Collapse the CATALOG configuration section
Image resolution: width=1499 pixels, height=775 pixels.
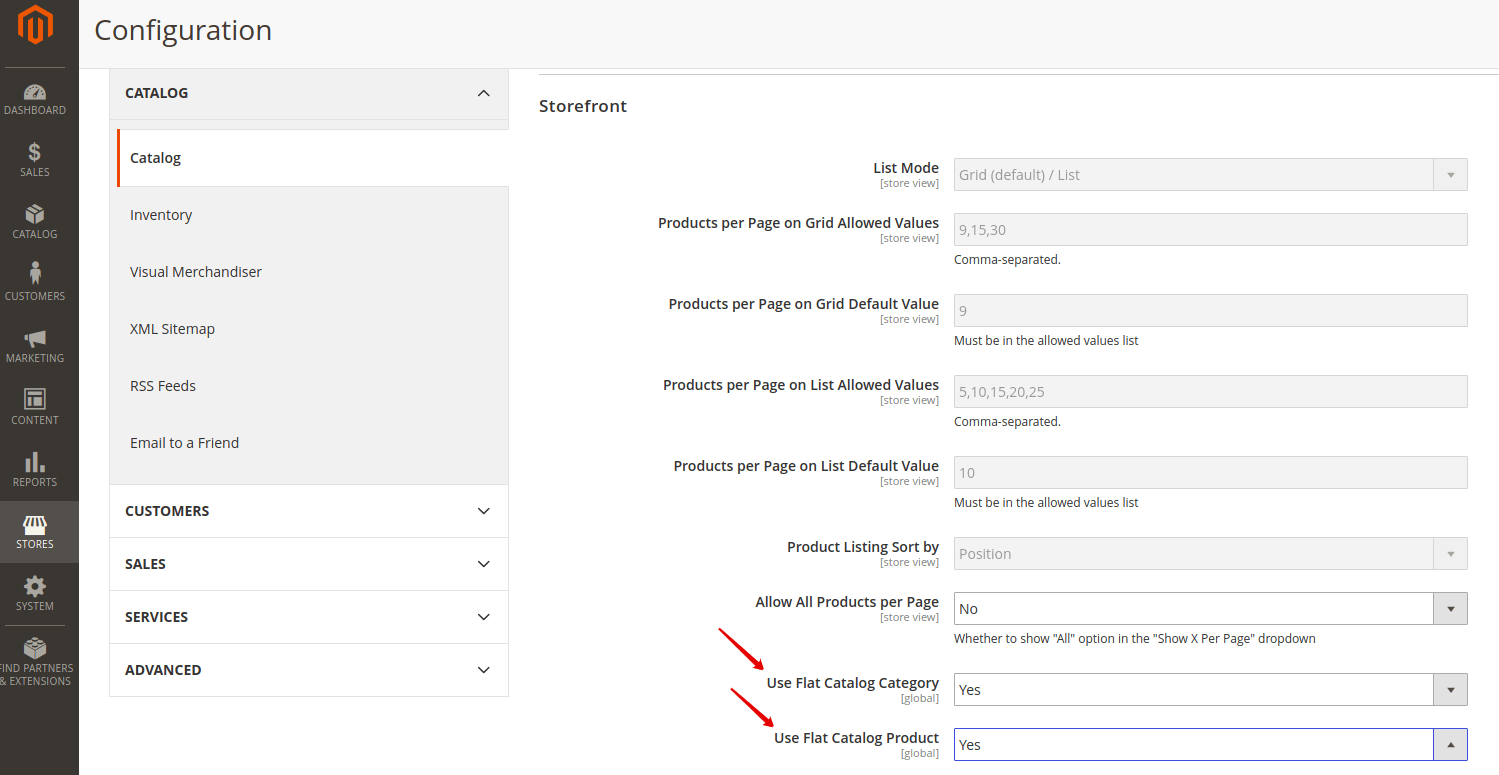click(483, 93)
